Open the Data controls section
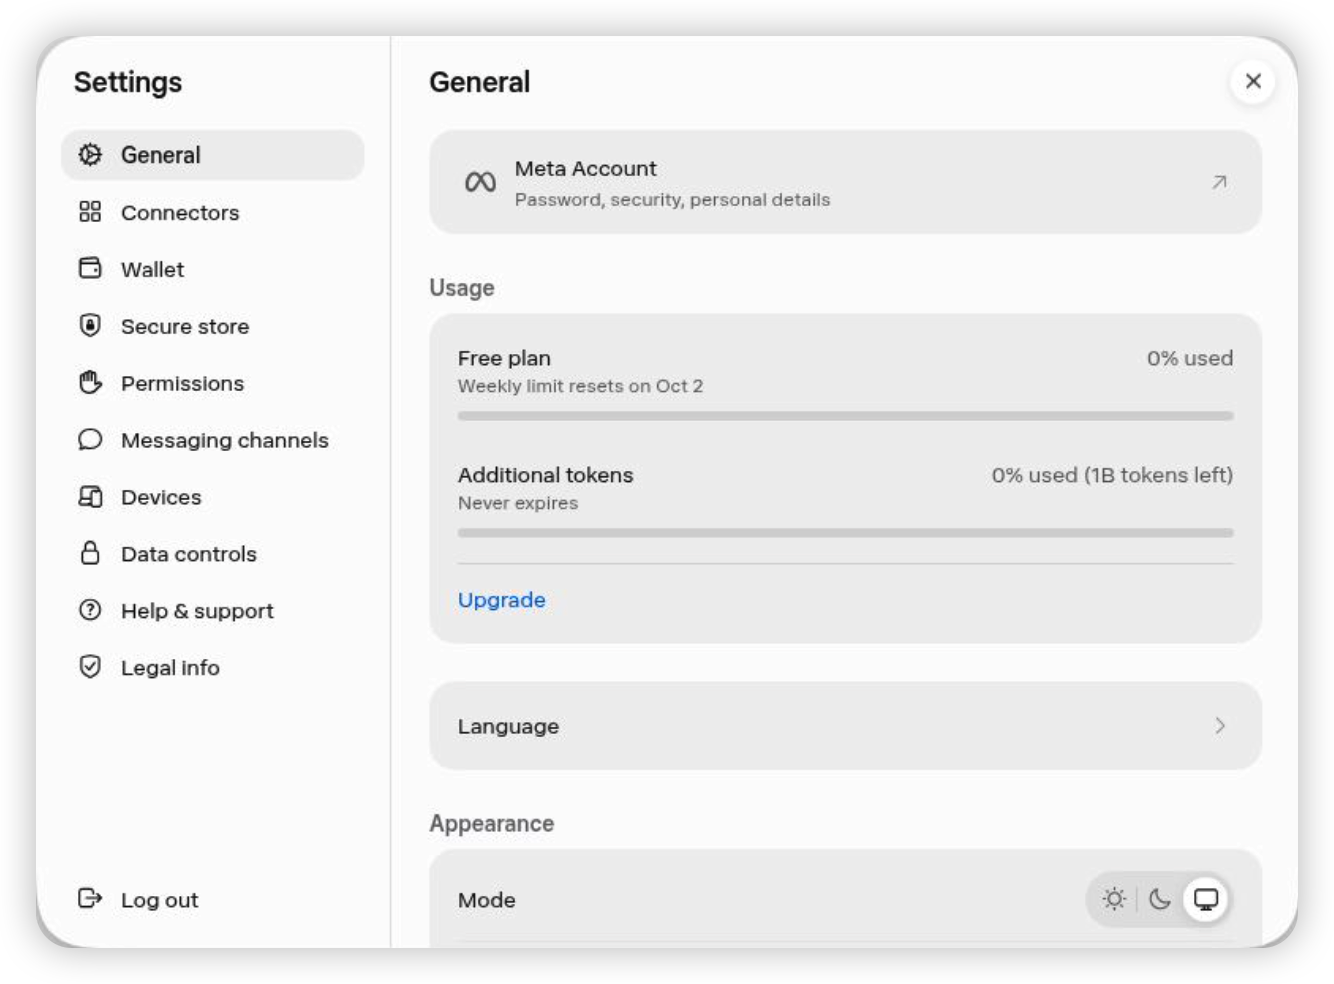1334x984 pixels. pos(212,554)
